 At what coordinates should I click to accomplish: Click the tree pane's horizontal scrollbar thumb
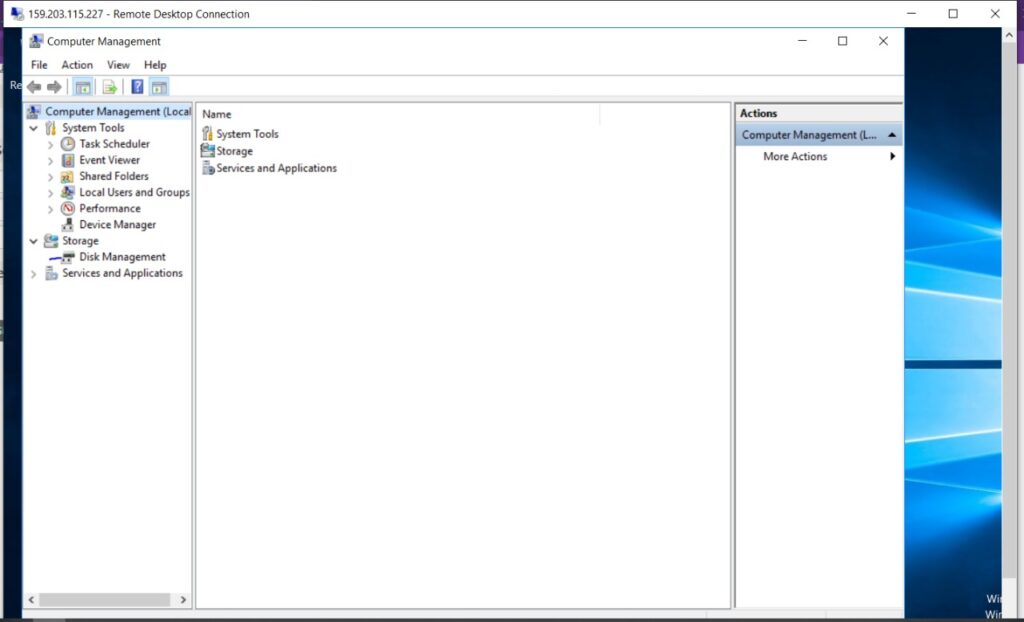coord(104,599)
